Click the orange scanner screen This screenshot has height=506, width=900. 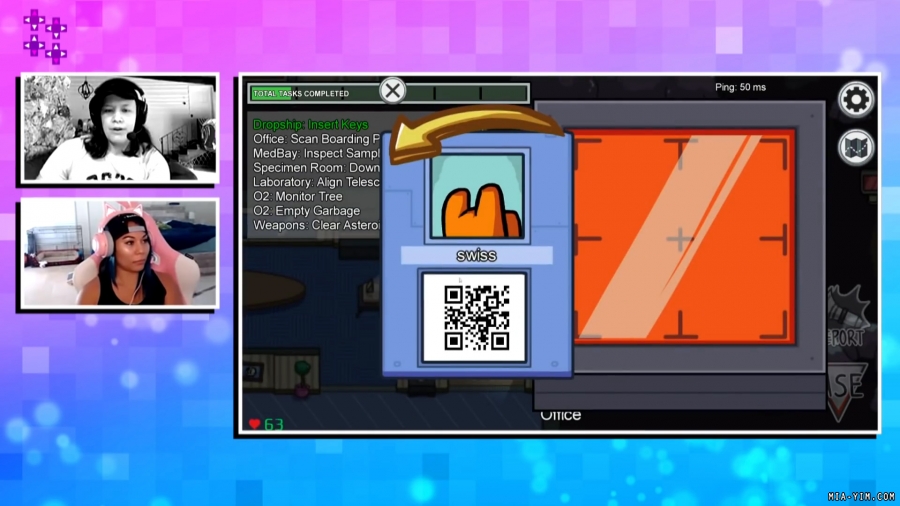point(684,237)
